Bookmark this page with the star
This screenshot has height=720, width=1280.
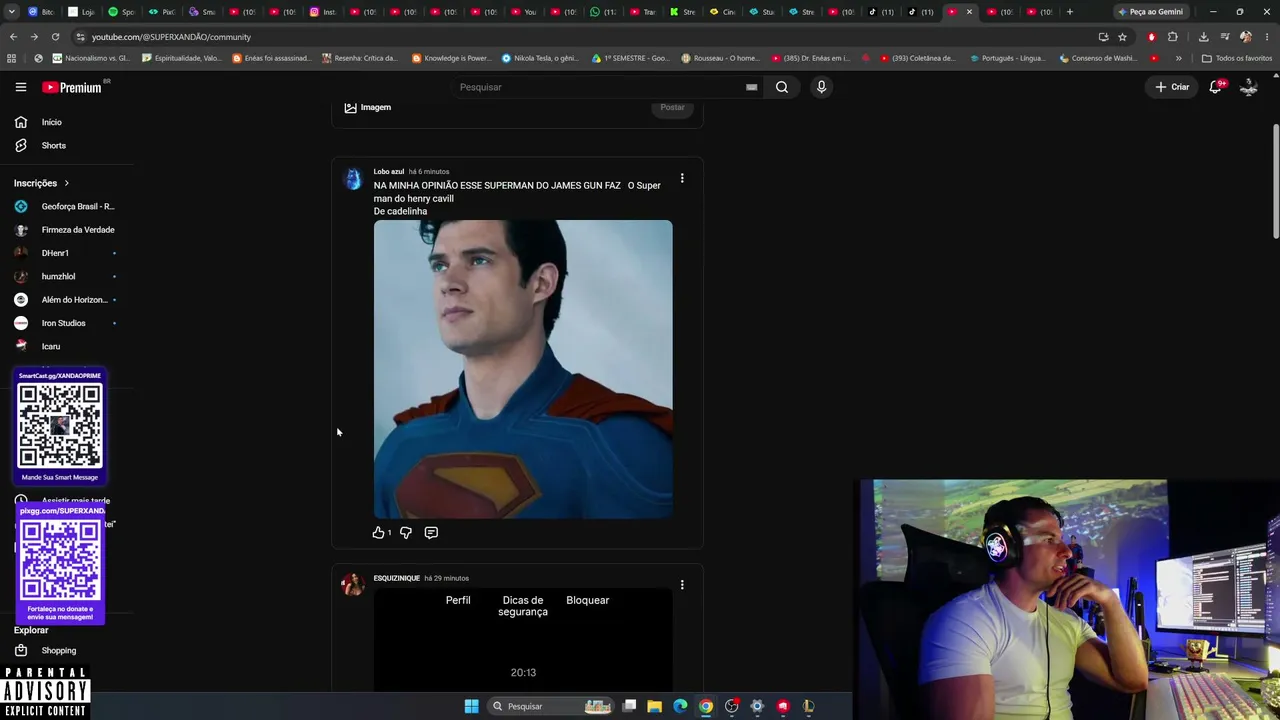click(1122, 37)
